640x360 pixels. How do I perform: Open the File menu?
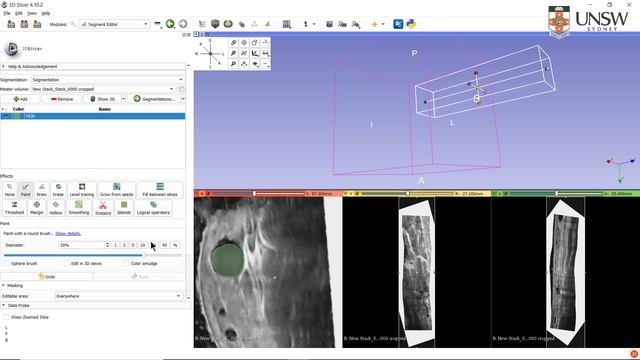click(x=7, y=13)
